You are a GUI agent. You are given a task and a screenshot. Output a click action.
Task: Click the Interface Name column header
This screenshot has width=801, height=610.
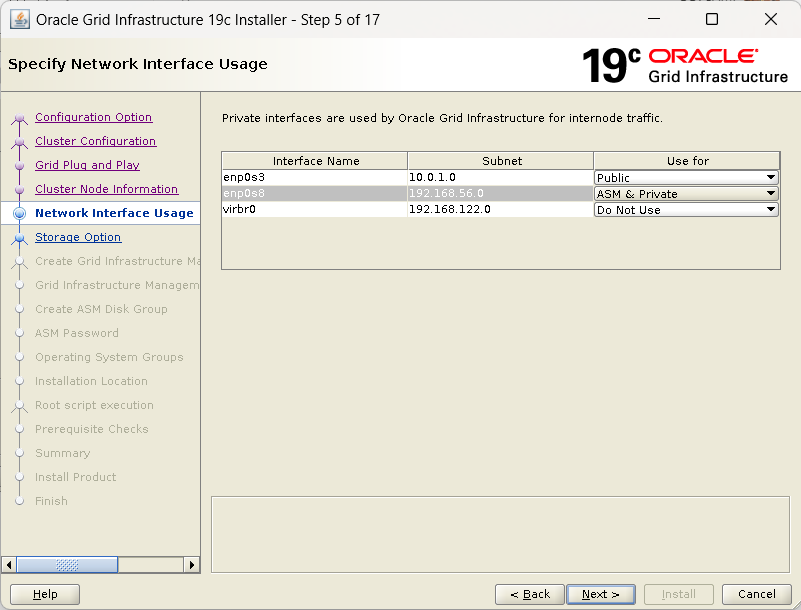pos(315,161)
